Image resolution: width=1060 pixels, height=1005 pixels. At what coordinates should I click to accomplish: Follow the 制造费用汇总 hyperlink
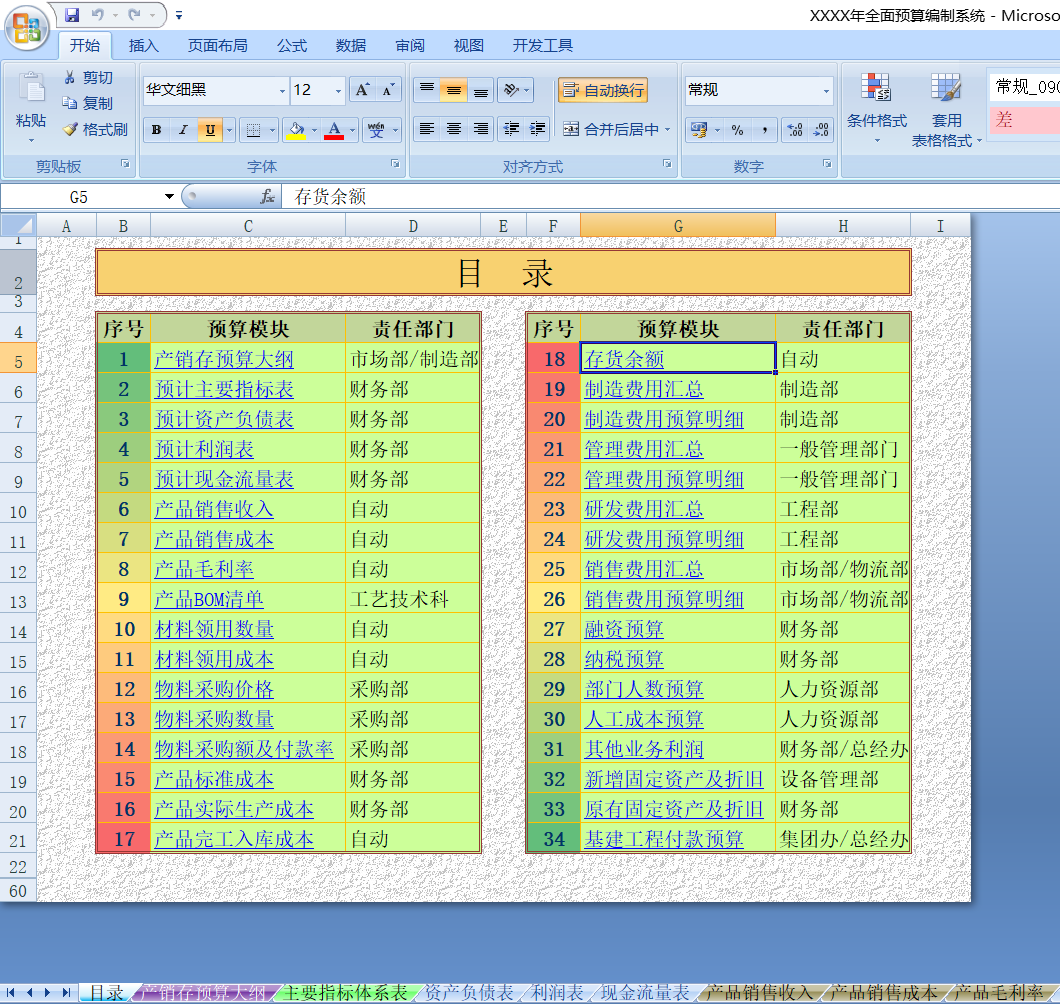pyautogui.click(x=644, y=389)
